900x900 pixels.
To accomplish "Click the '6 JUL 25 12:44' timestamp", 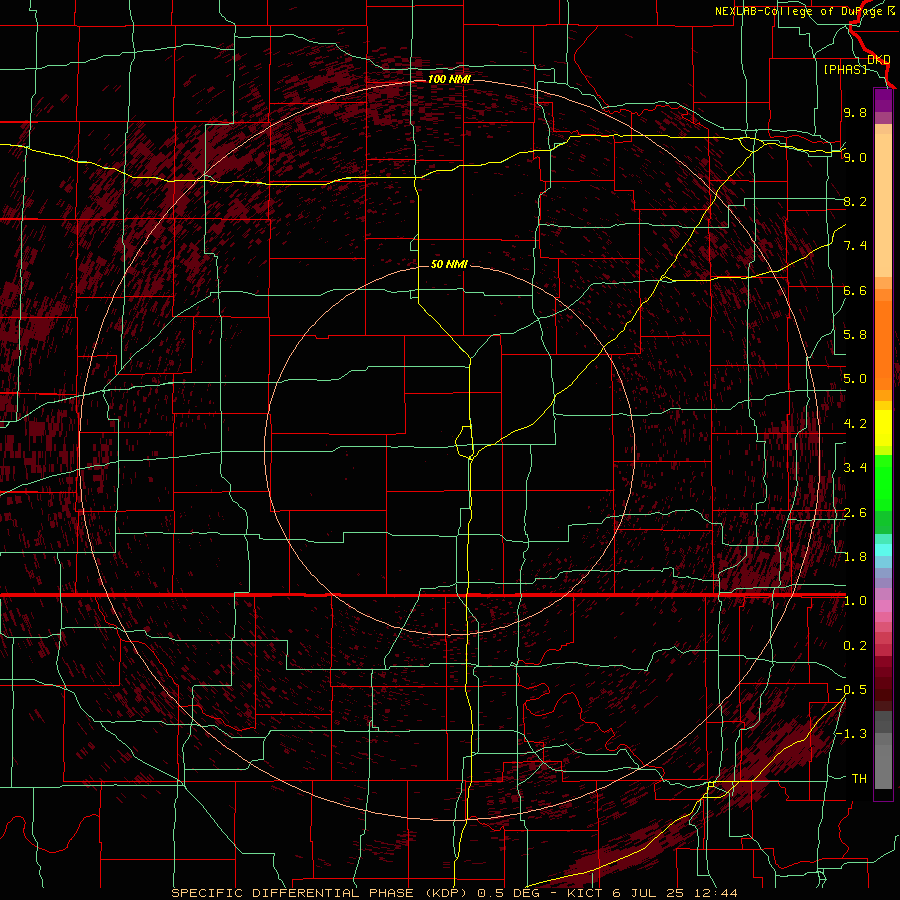I will click(675, 893).
